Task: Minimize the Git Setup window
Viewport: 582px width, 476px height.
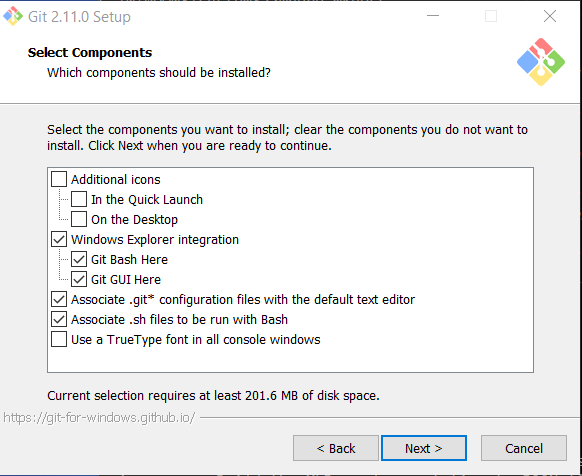Action: [433, 16]
